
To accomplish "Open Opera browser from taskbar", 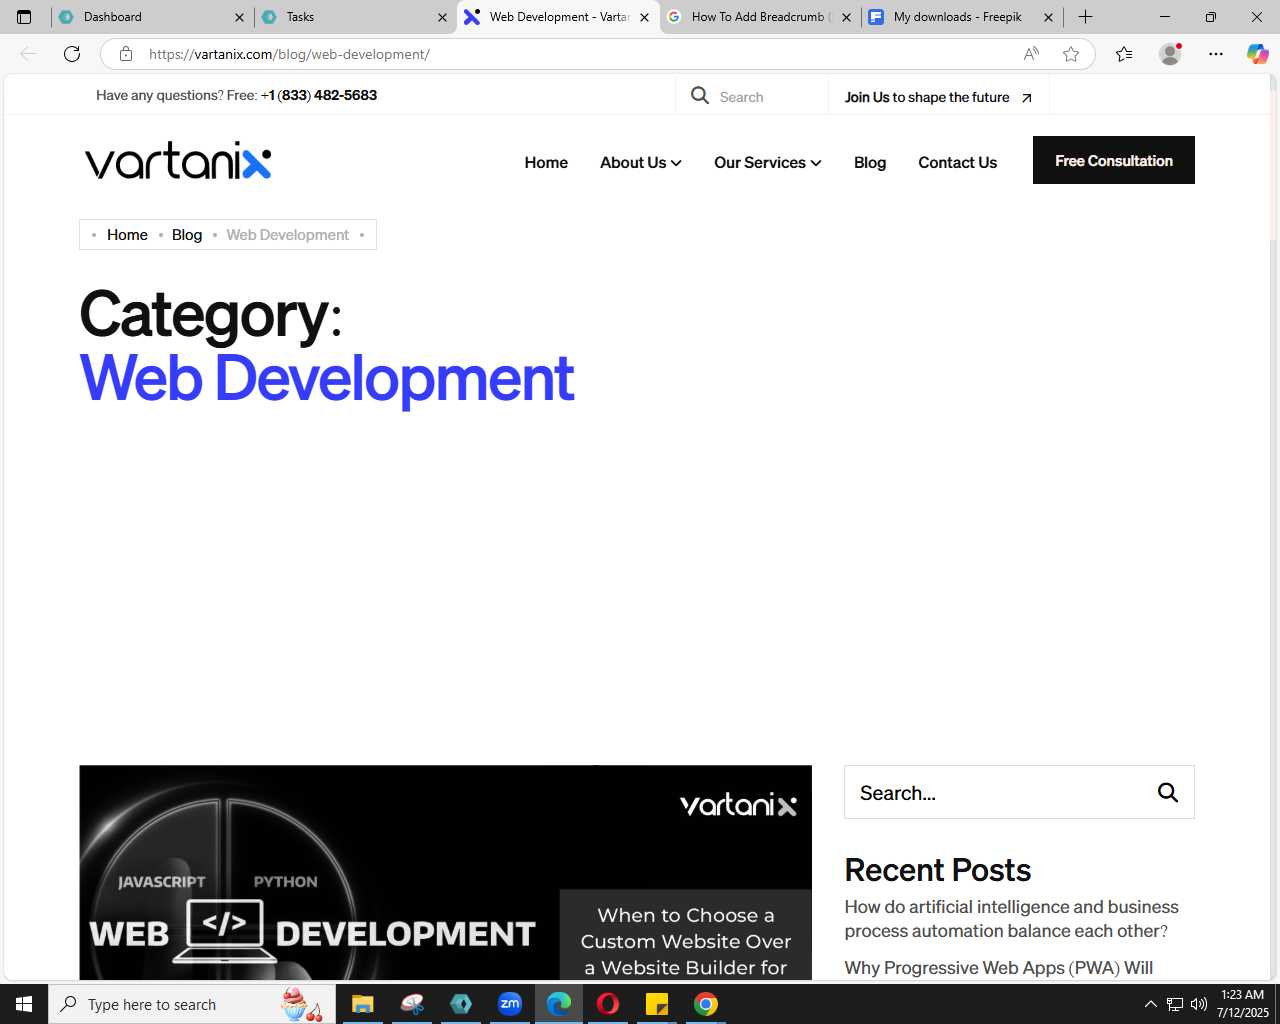I will point(608,1004).
